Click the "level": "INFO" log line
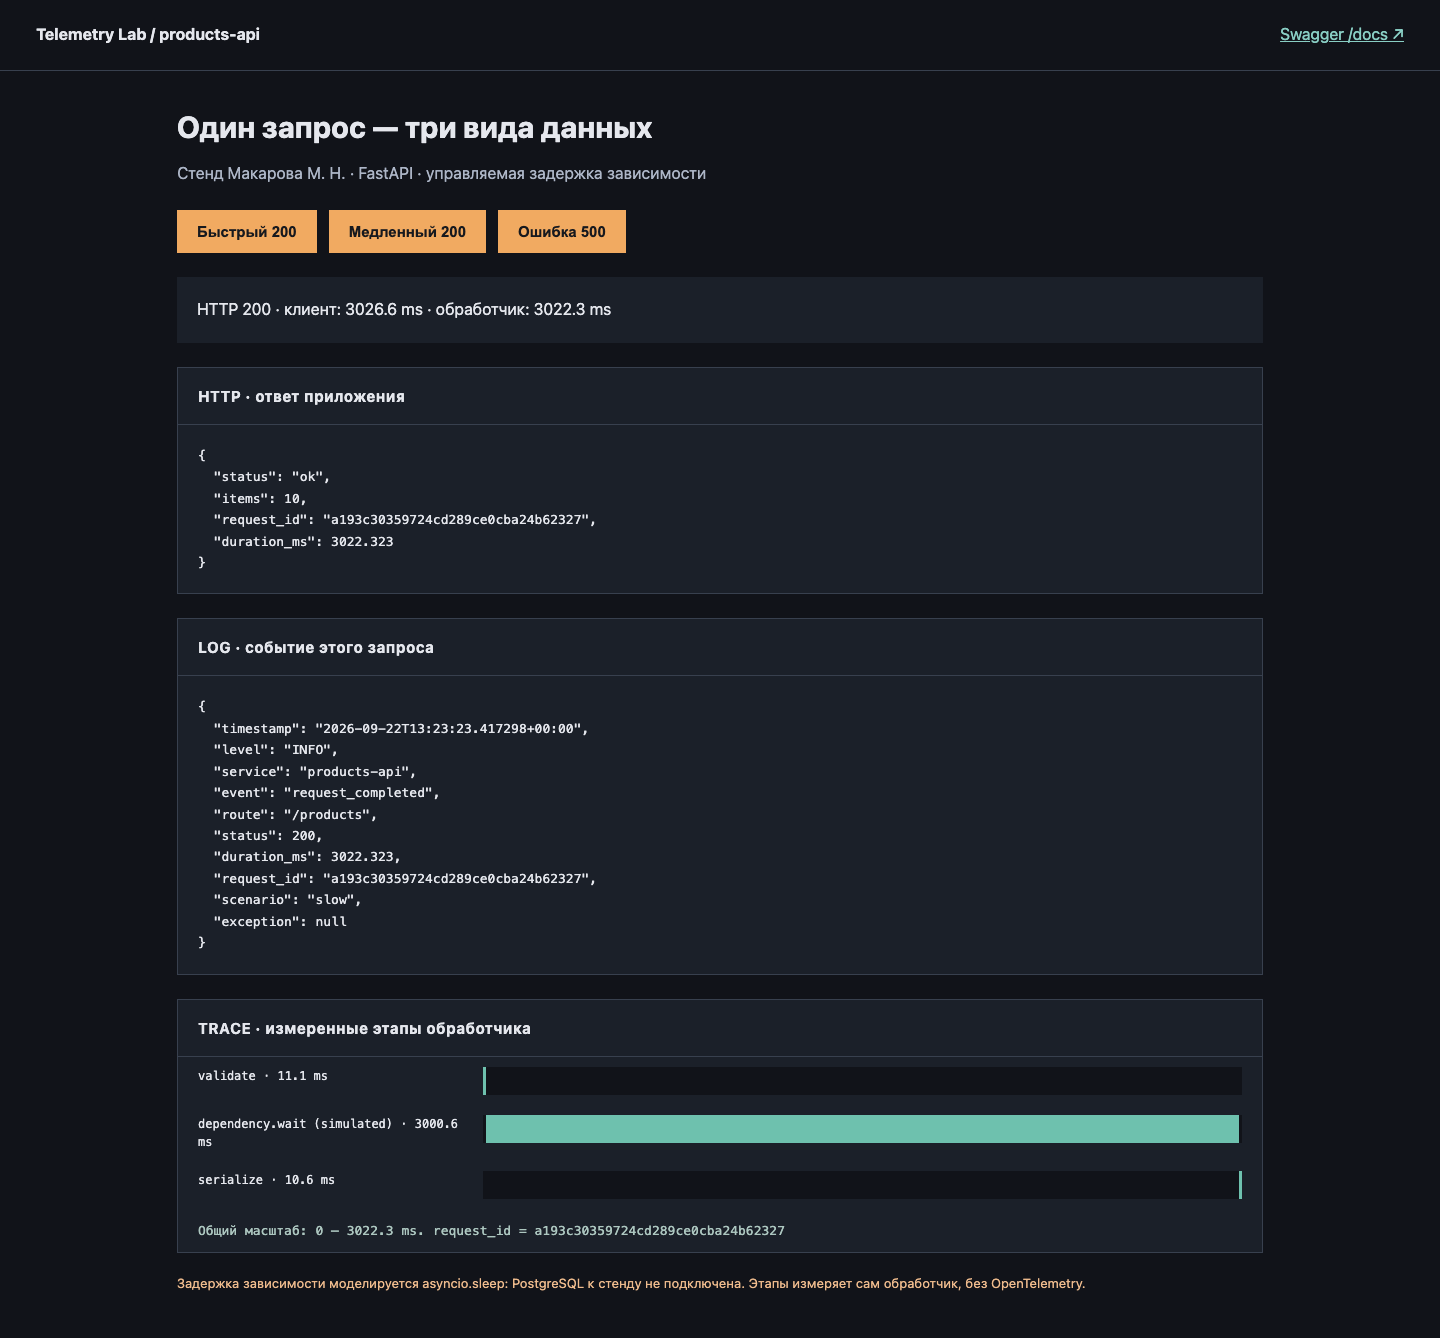The width and height of the screenshot is (1440, 1338). (276, 750)
